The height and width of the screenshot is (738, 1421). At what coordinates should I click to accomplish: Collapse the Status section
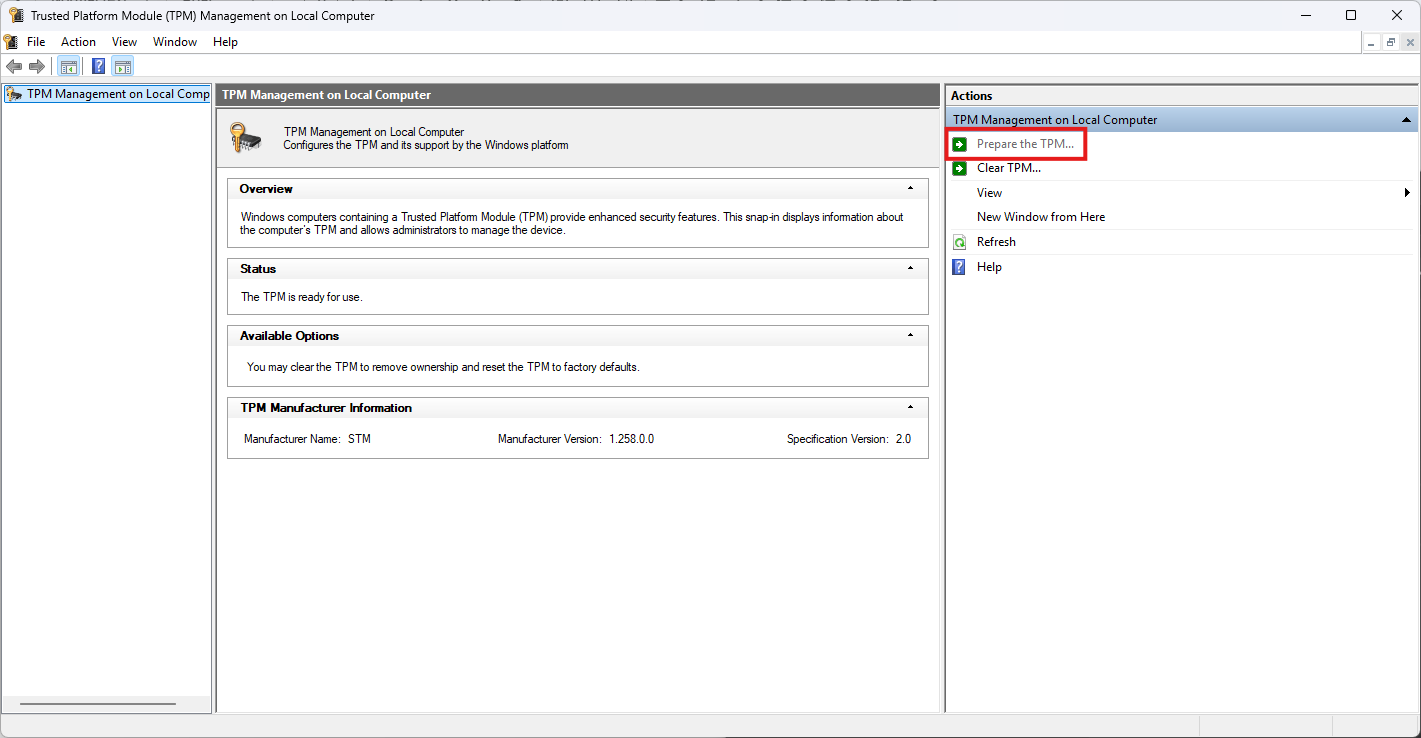[910, 268]
